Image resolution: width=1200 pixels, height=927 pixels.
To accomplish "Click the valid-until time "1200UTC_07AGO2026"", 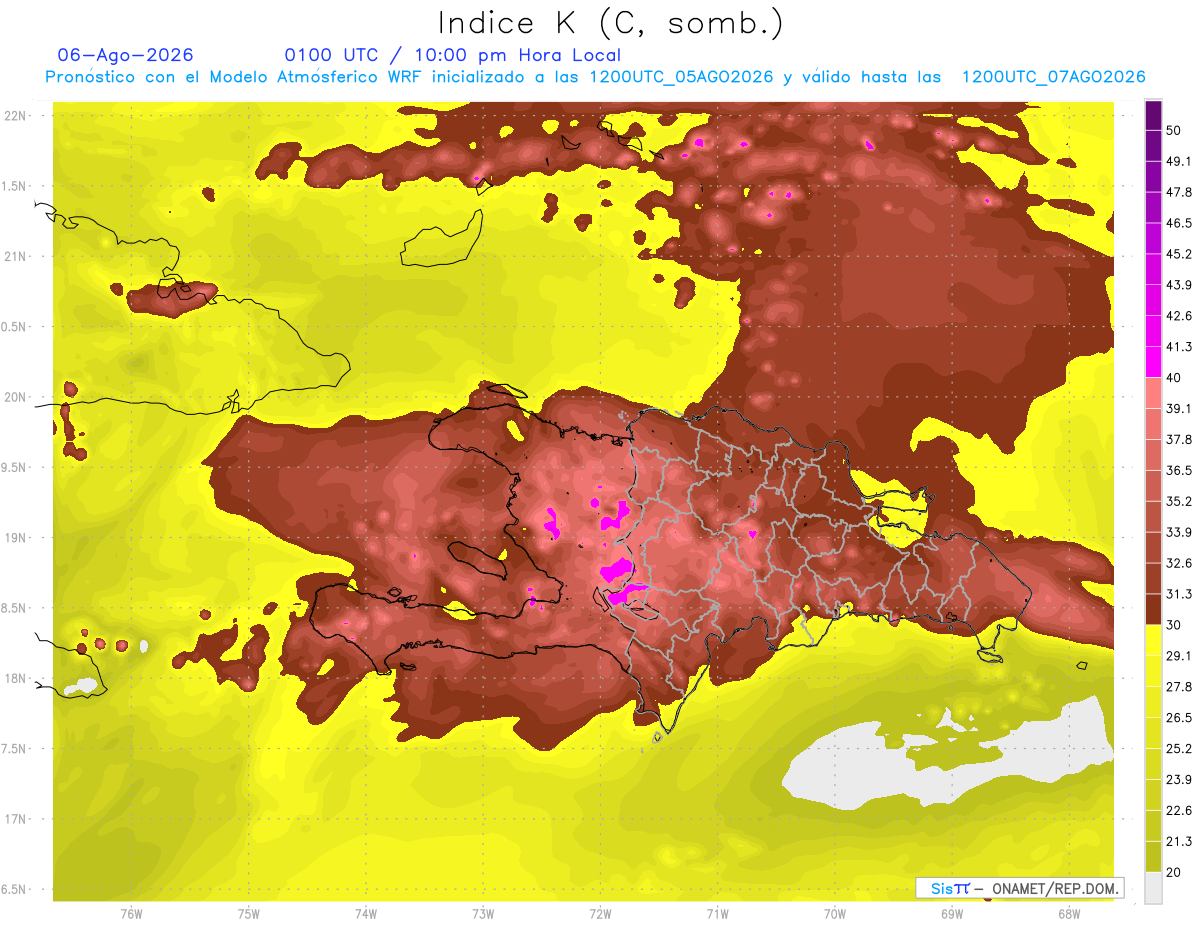I will pos(1053,77).
